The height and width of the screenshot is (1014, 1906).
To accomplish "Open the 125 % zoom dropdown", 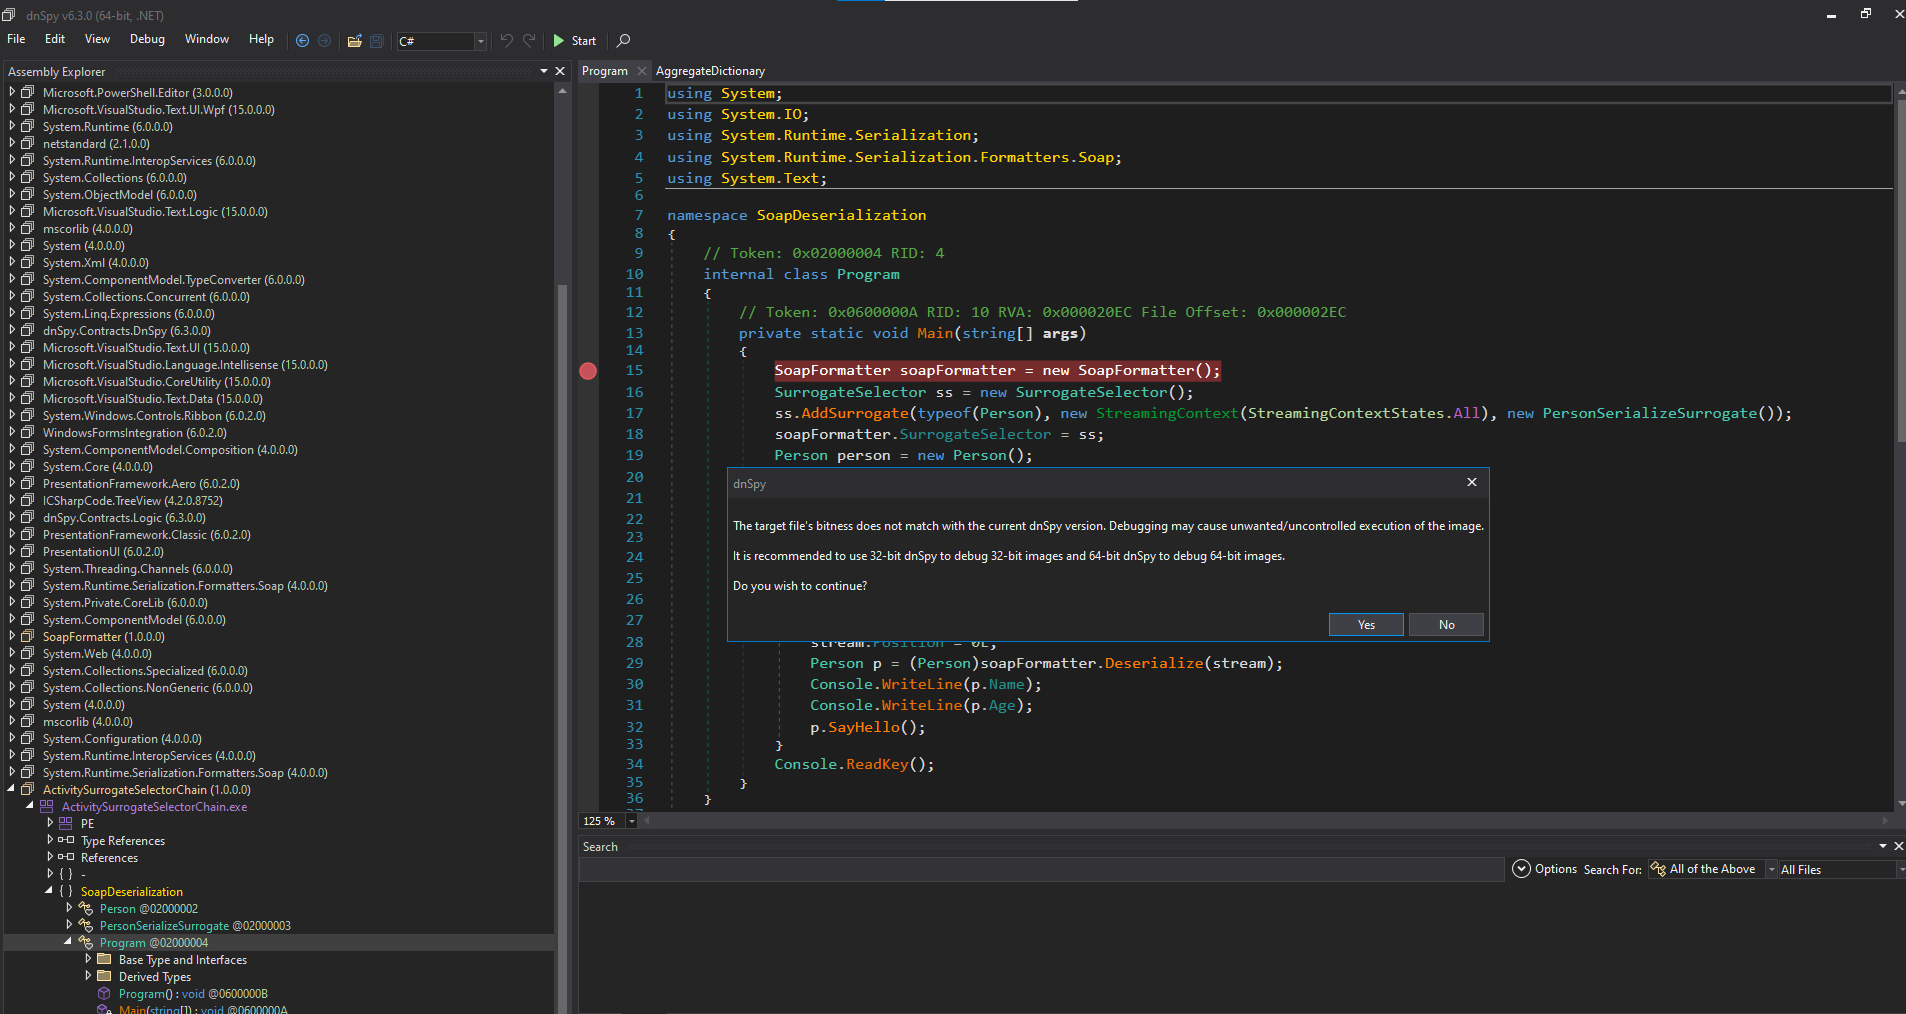I will pos(631,821).
